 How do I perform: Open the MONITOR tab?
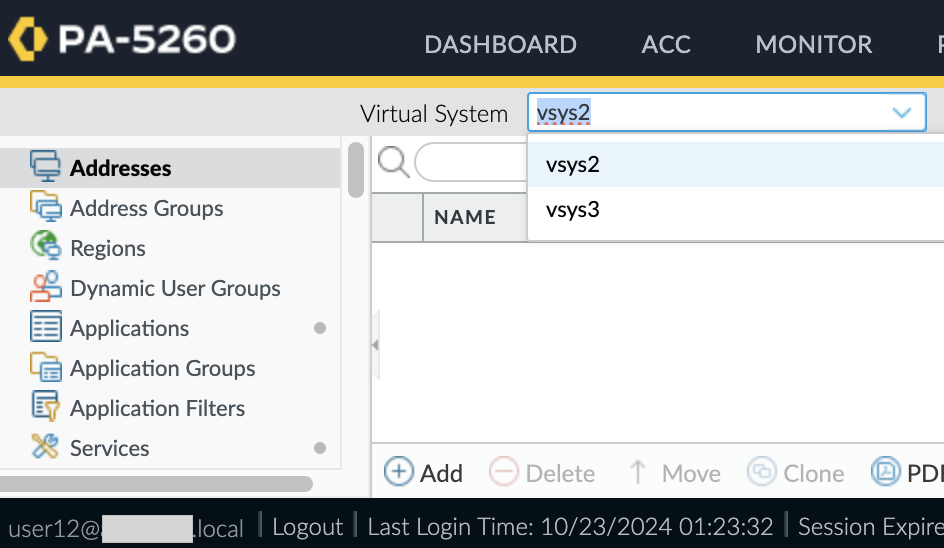[813, 45]
